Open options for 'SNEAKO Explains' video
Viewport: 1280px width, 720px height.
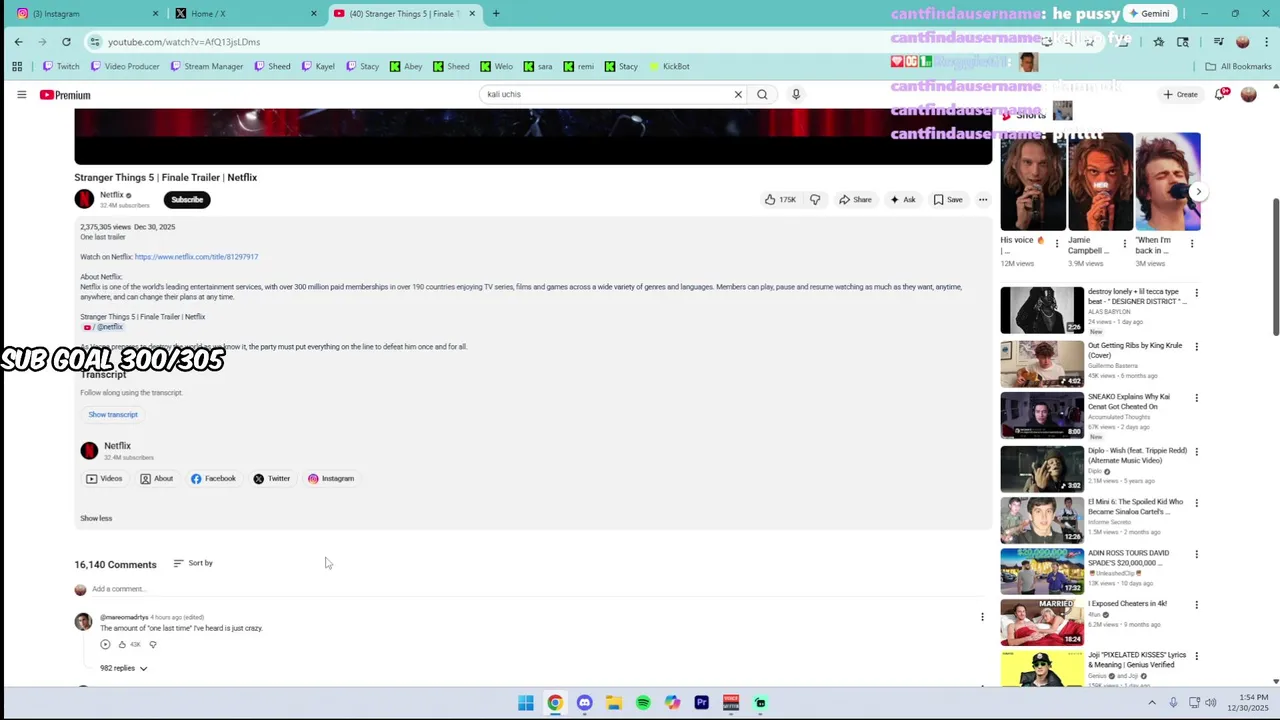click(x=1196, y=398)
